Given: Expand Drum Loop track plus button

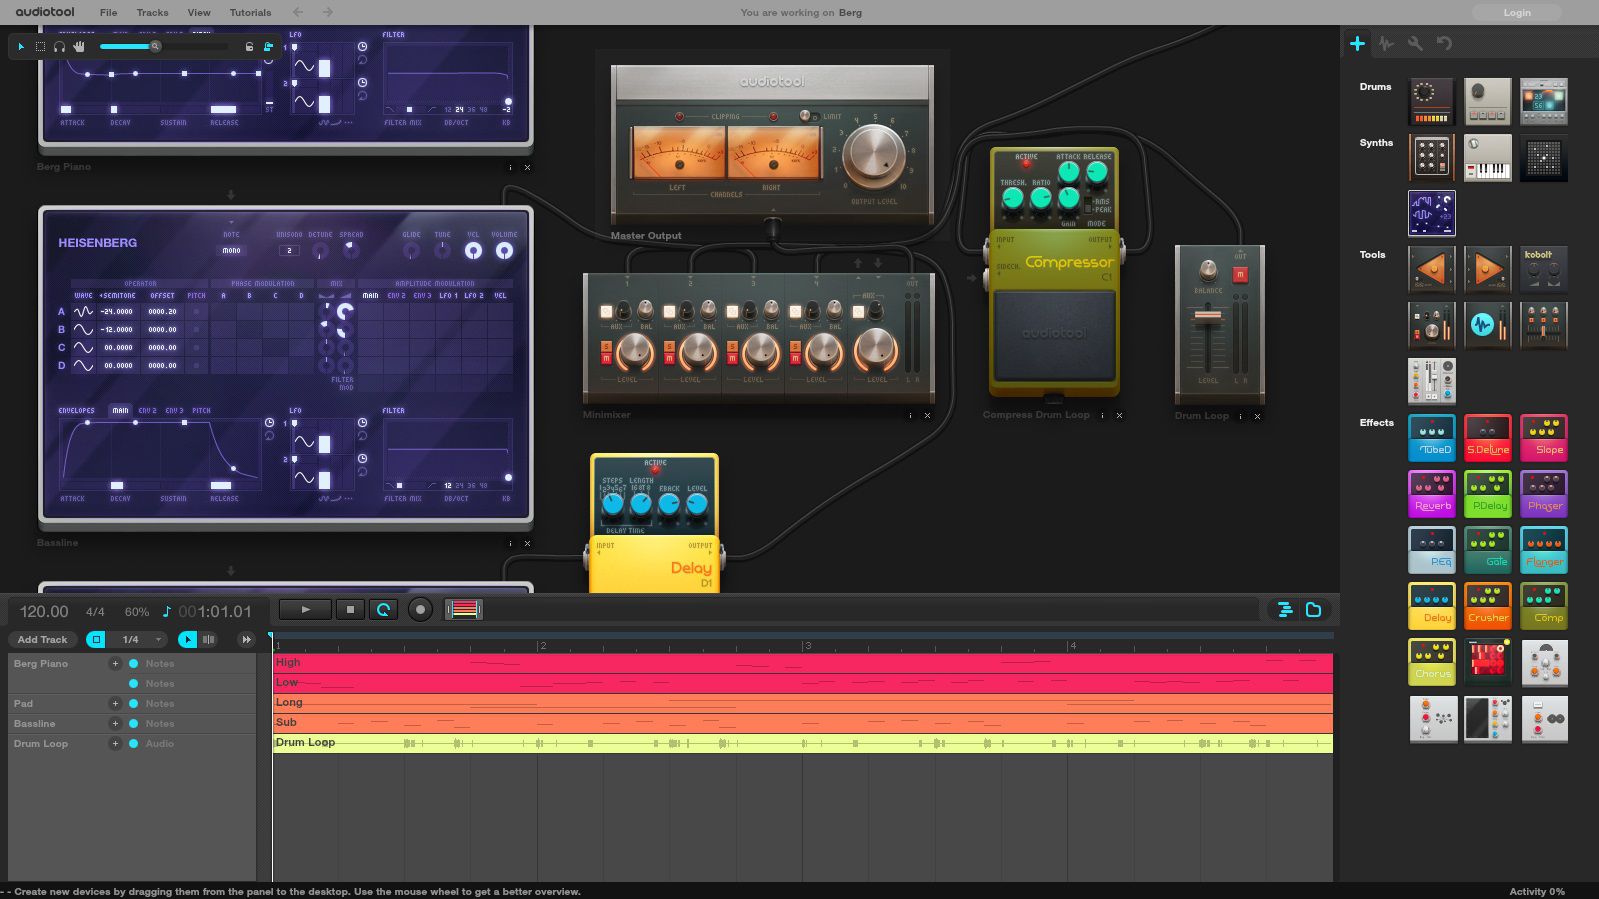Looking at the screenshot, I should click(x=115, y=743).
